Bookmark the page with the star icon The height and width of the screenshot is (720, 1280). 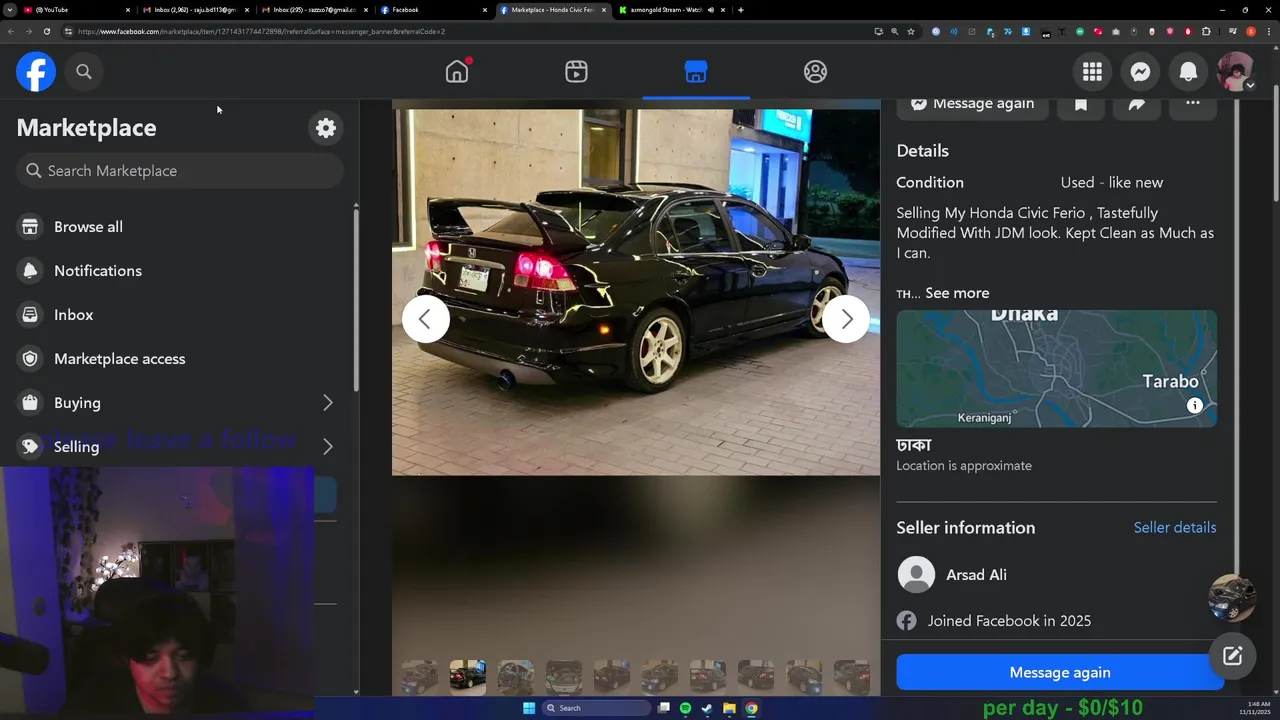[x=911, y=31]
